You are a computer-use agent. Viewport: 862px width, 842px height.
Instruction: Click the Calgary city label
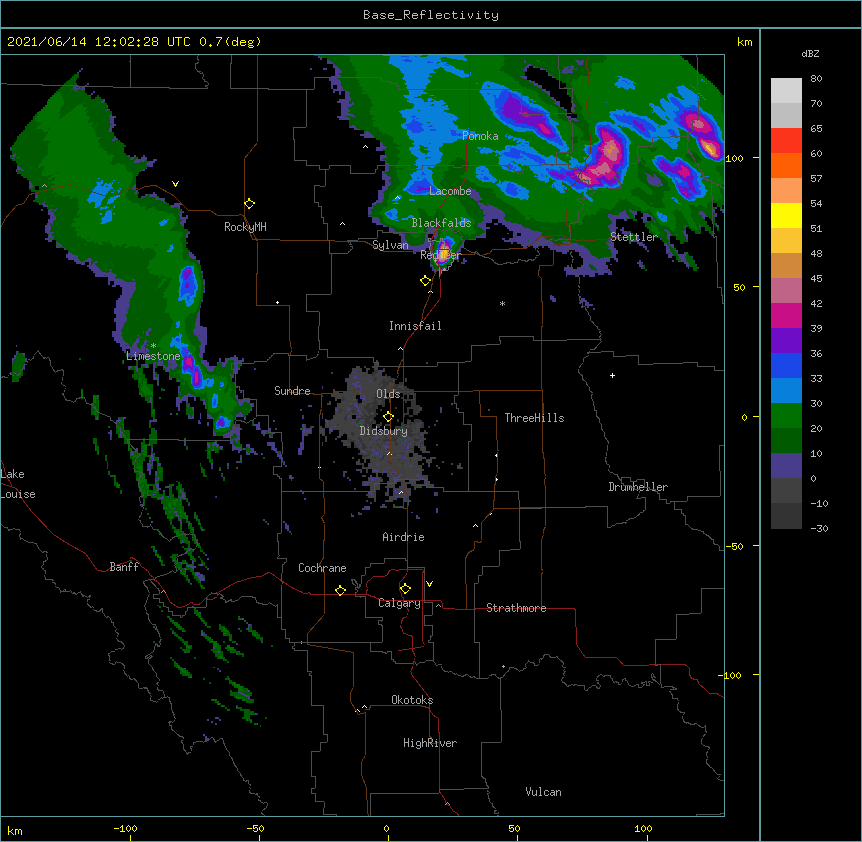pos(400,603)
